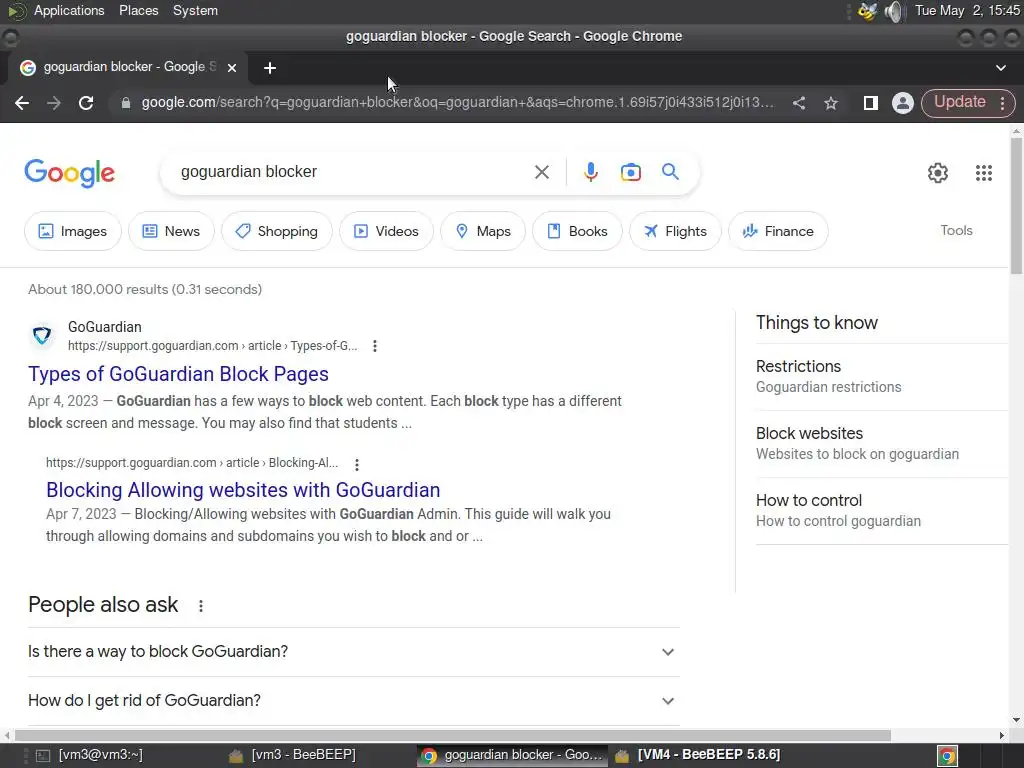
Task: Open Chrome three-dot menu
Action: tap(1002, 103)
